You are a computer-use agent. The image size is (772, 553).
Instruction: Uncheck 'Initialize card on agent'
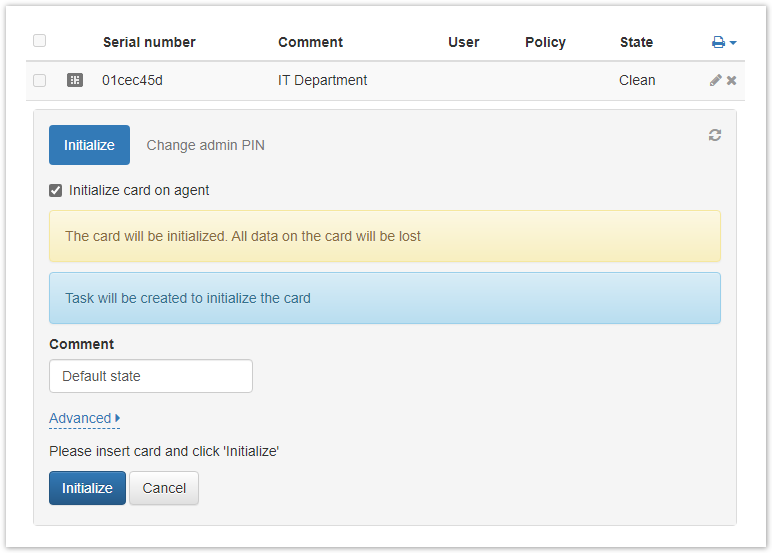pos(56,190)
